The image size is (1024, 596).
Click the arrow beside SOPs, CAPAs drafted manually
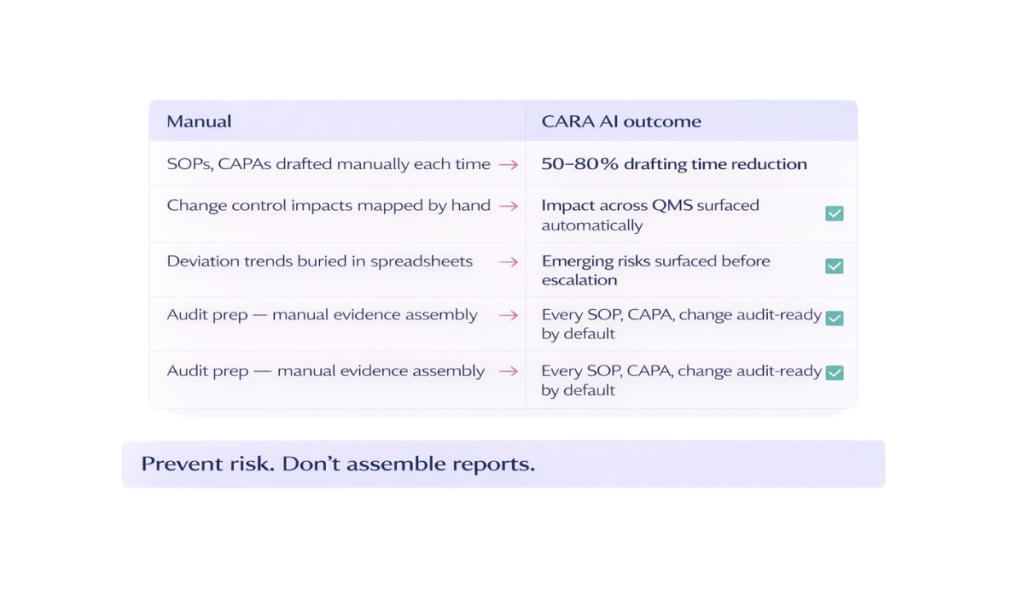pyautogui.click(x=508, y=164)
